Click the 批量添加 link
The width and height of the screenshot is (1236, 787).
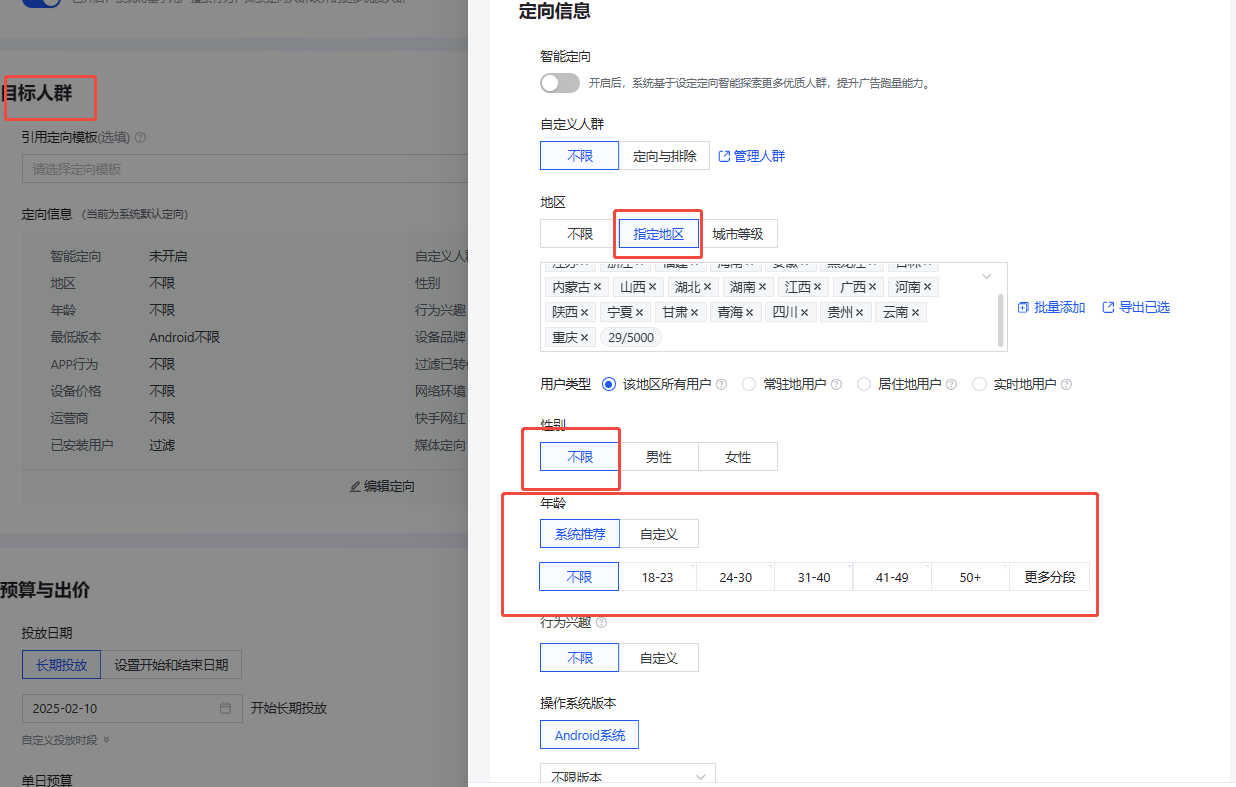1052,307
